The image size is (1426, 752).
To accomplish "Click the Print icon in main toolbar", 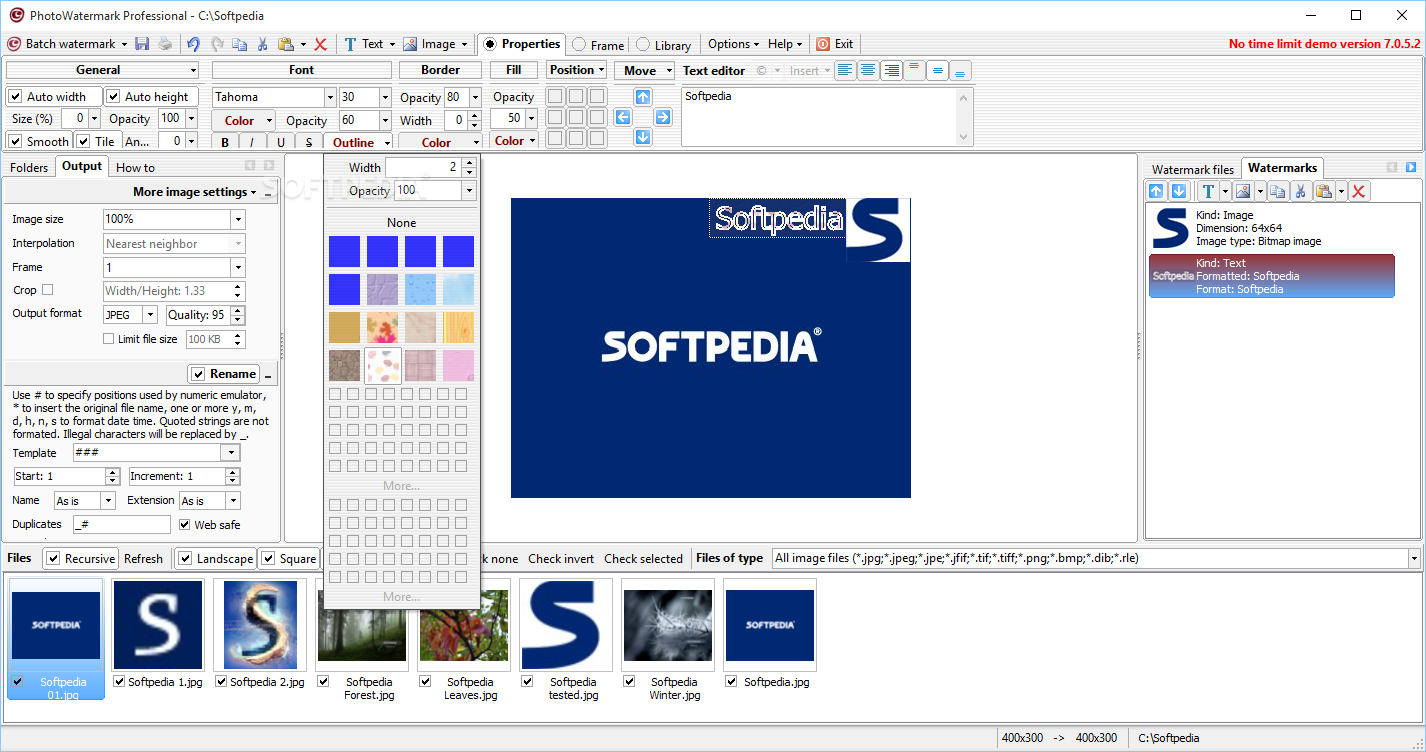I will click(x=165, y=44).
